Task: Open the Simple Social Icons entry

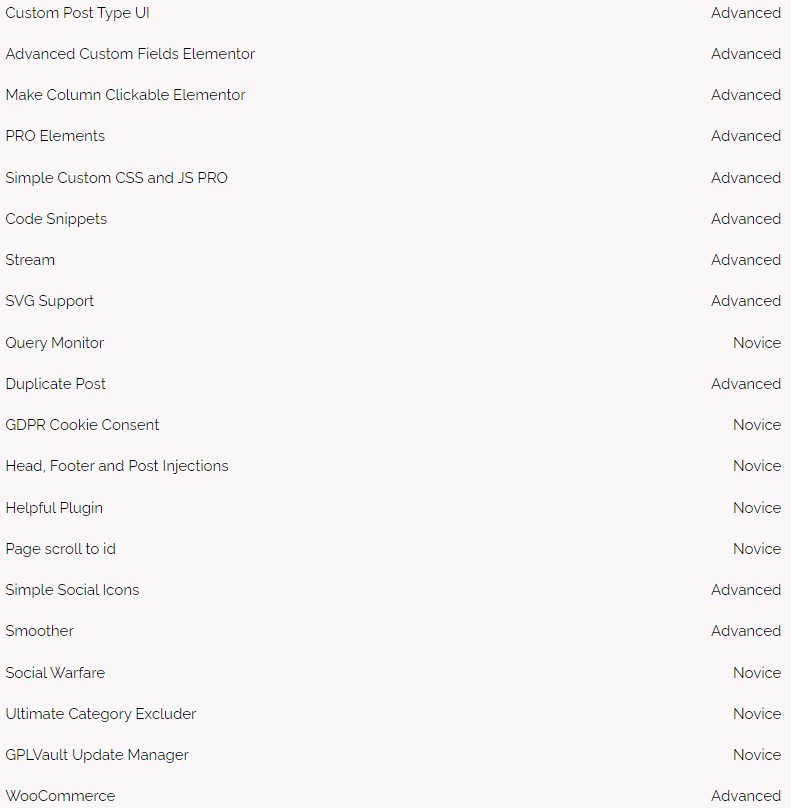Action: pos(72,590)
